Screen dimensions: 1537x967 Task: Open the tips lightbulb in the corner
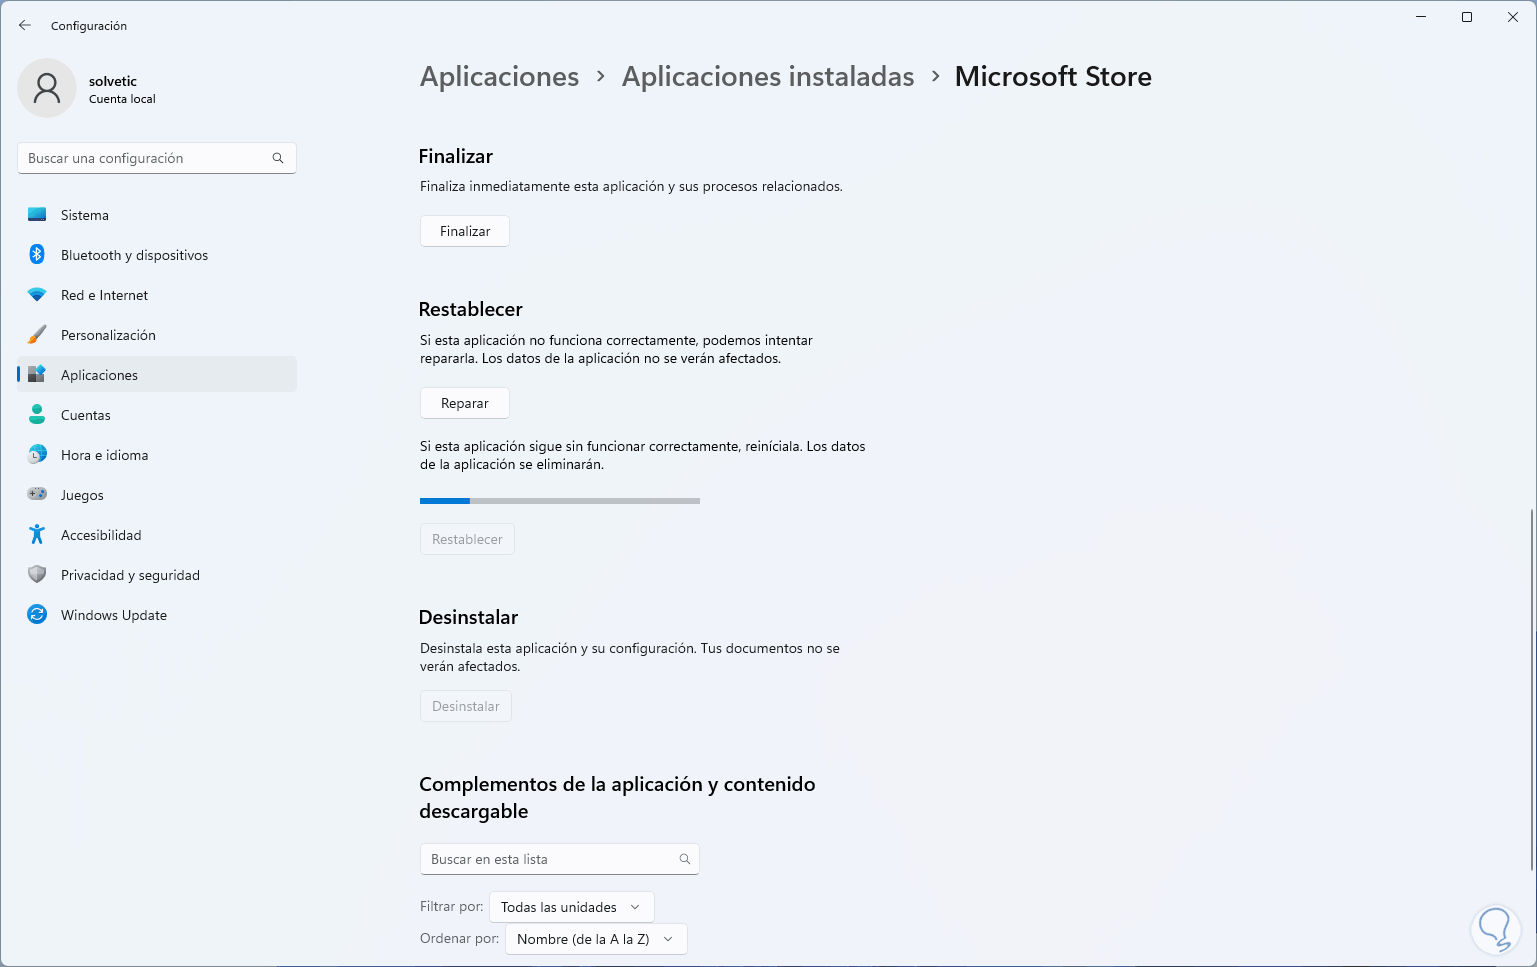point(1495,929)
